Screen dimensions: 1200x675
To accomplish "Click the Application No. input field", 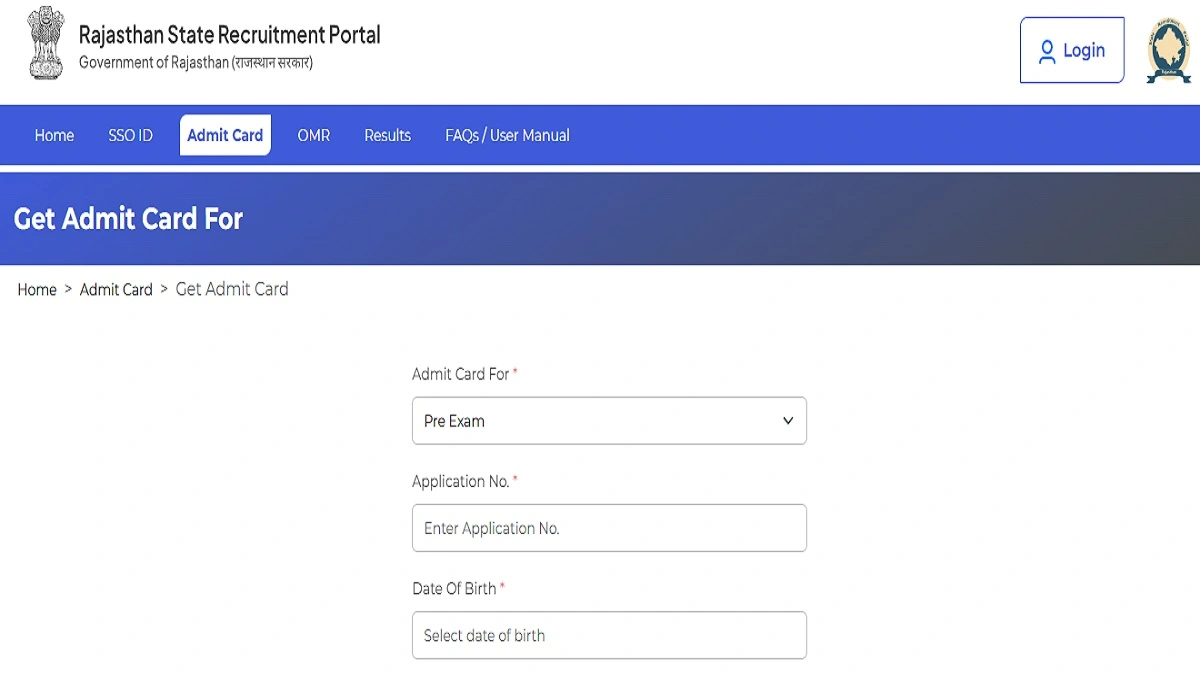I will [609, 528].
